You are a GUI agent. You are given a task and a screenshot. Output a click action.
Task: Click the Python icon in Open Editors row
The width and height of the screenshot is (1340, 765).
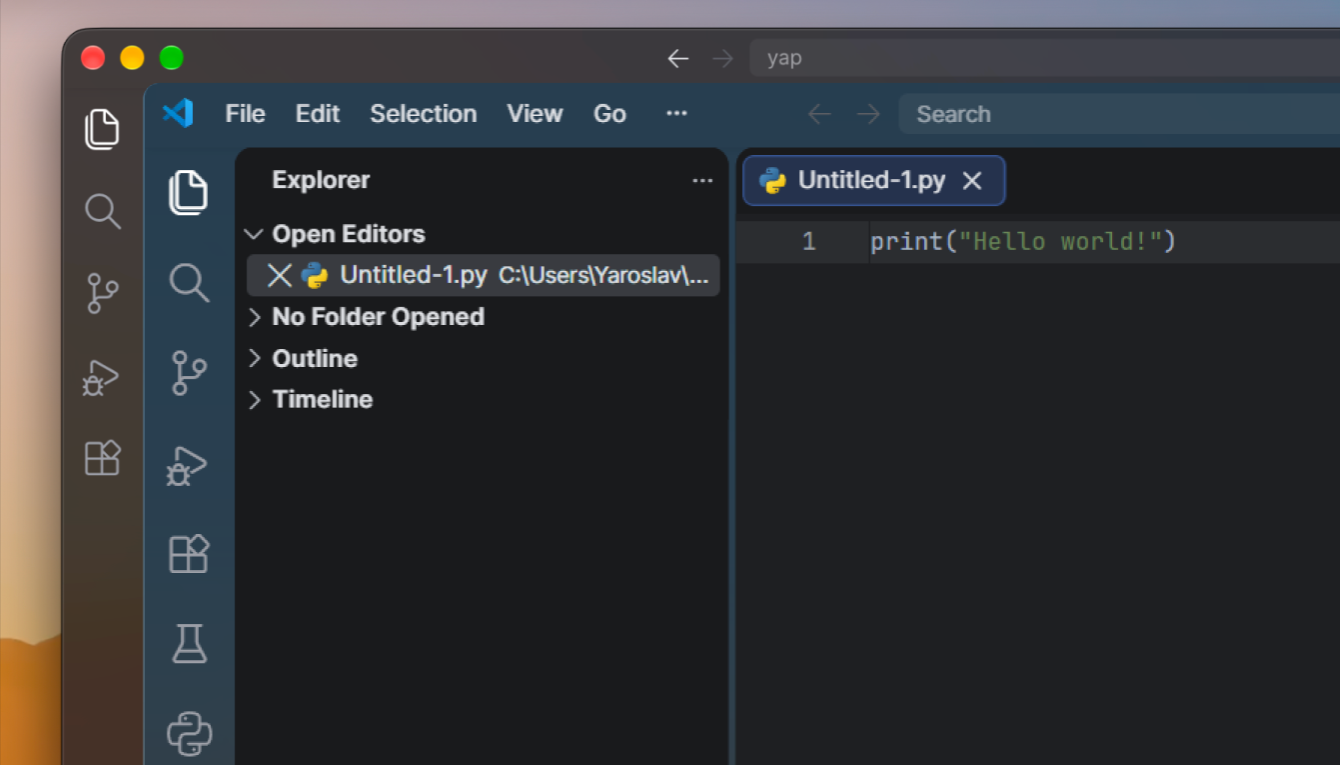coord(315,275)
